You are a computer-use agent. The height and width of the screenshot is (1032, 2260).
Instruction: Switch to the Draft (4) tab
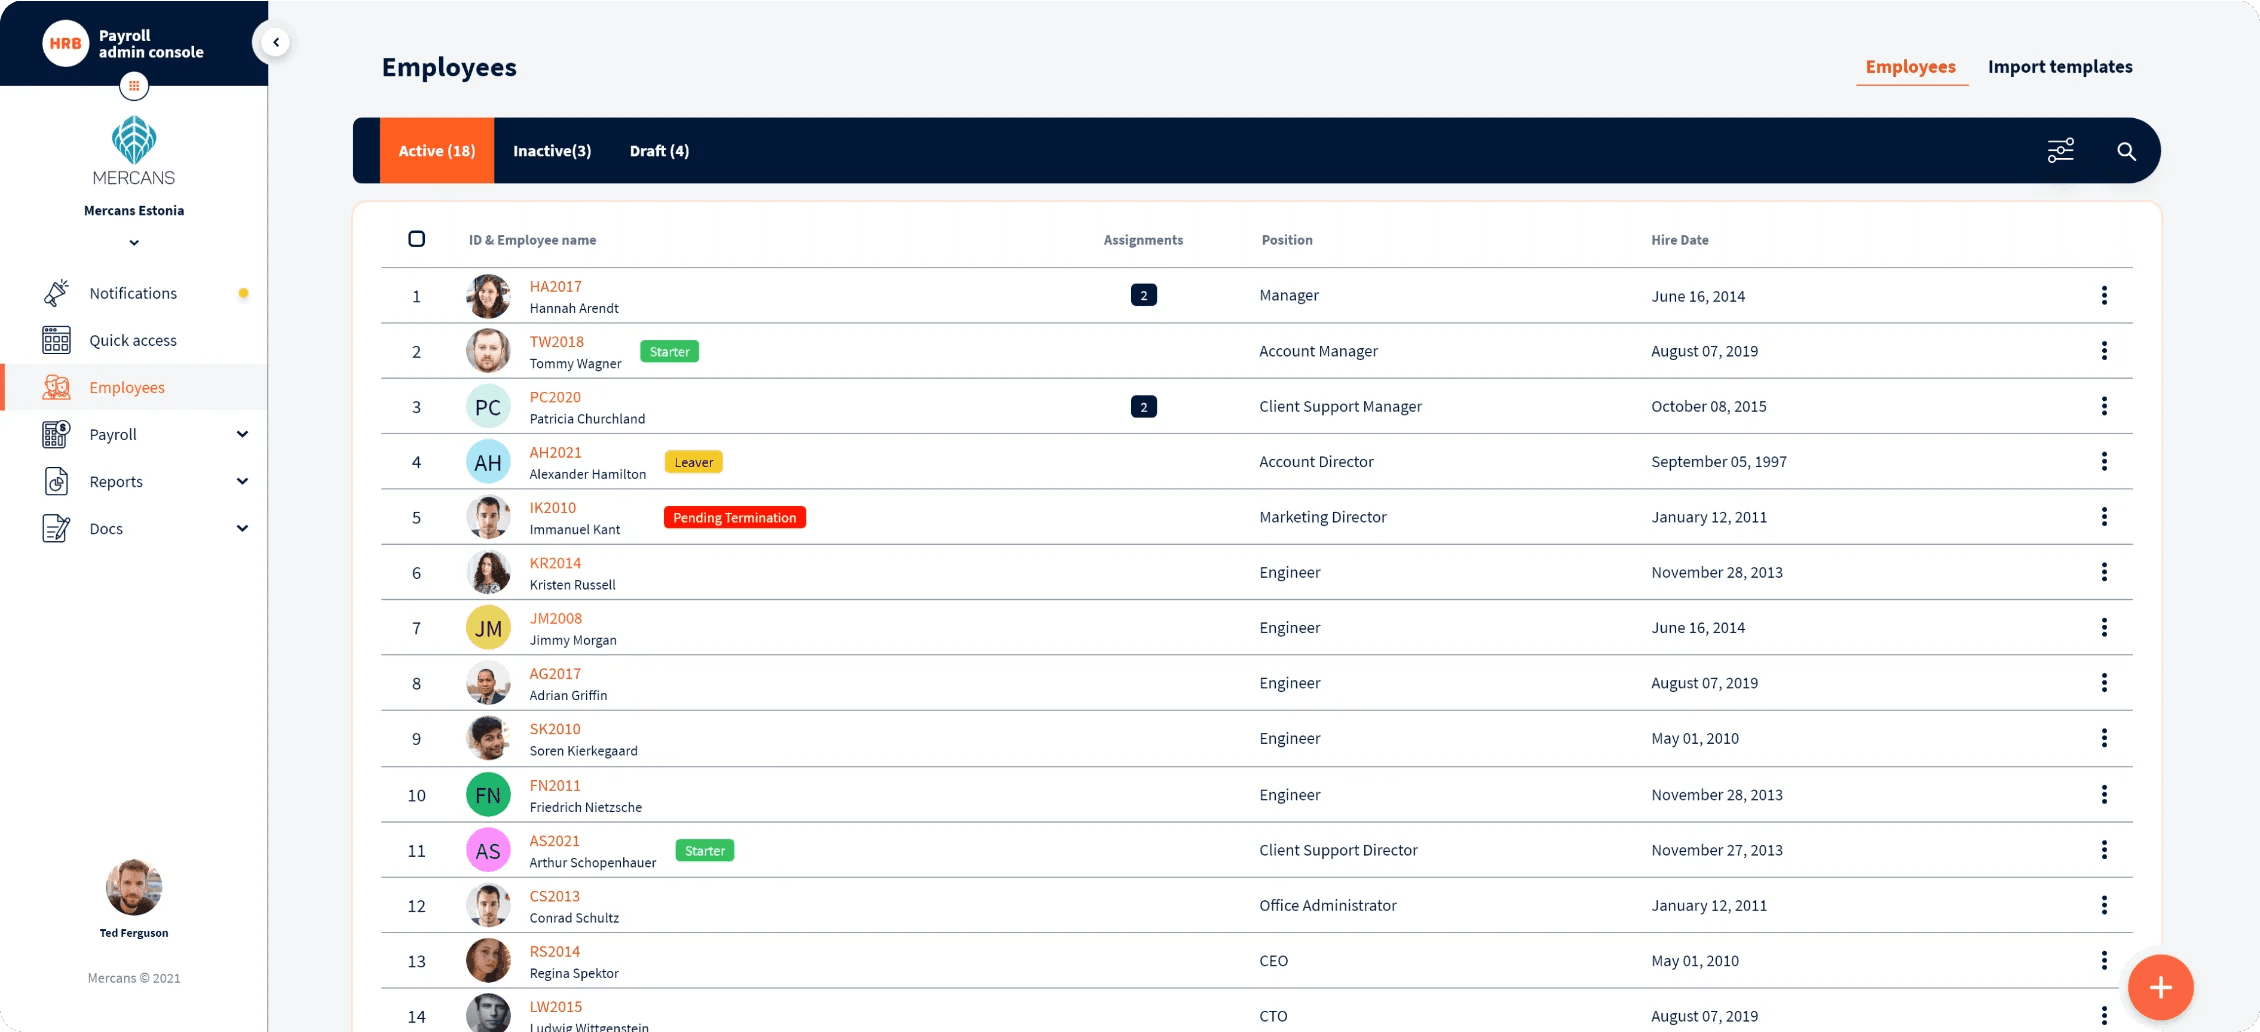pyautogui.click(x=659, y=151)
